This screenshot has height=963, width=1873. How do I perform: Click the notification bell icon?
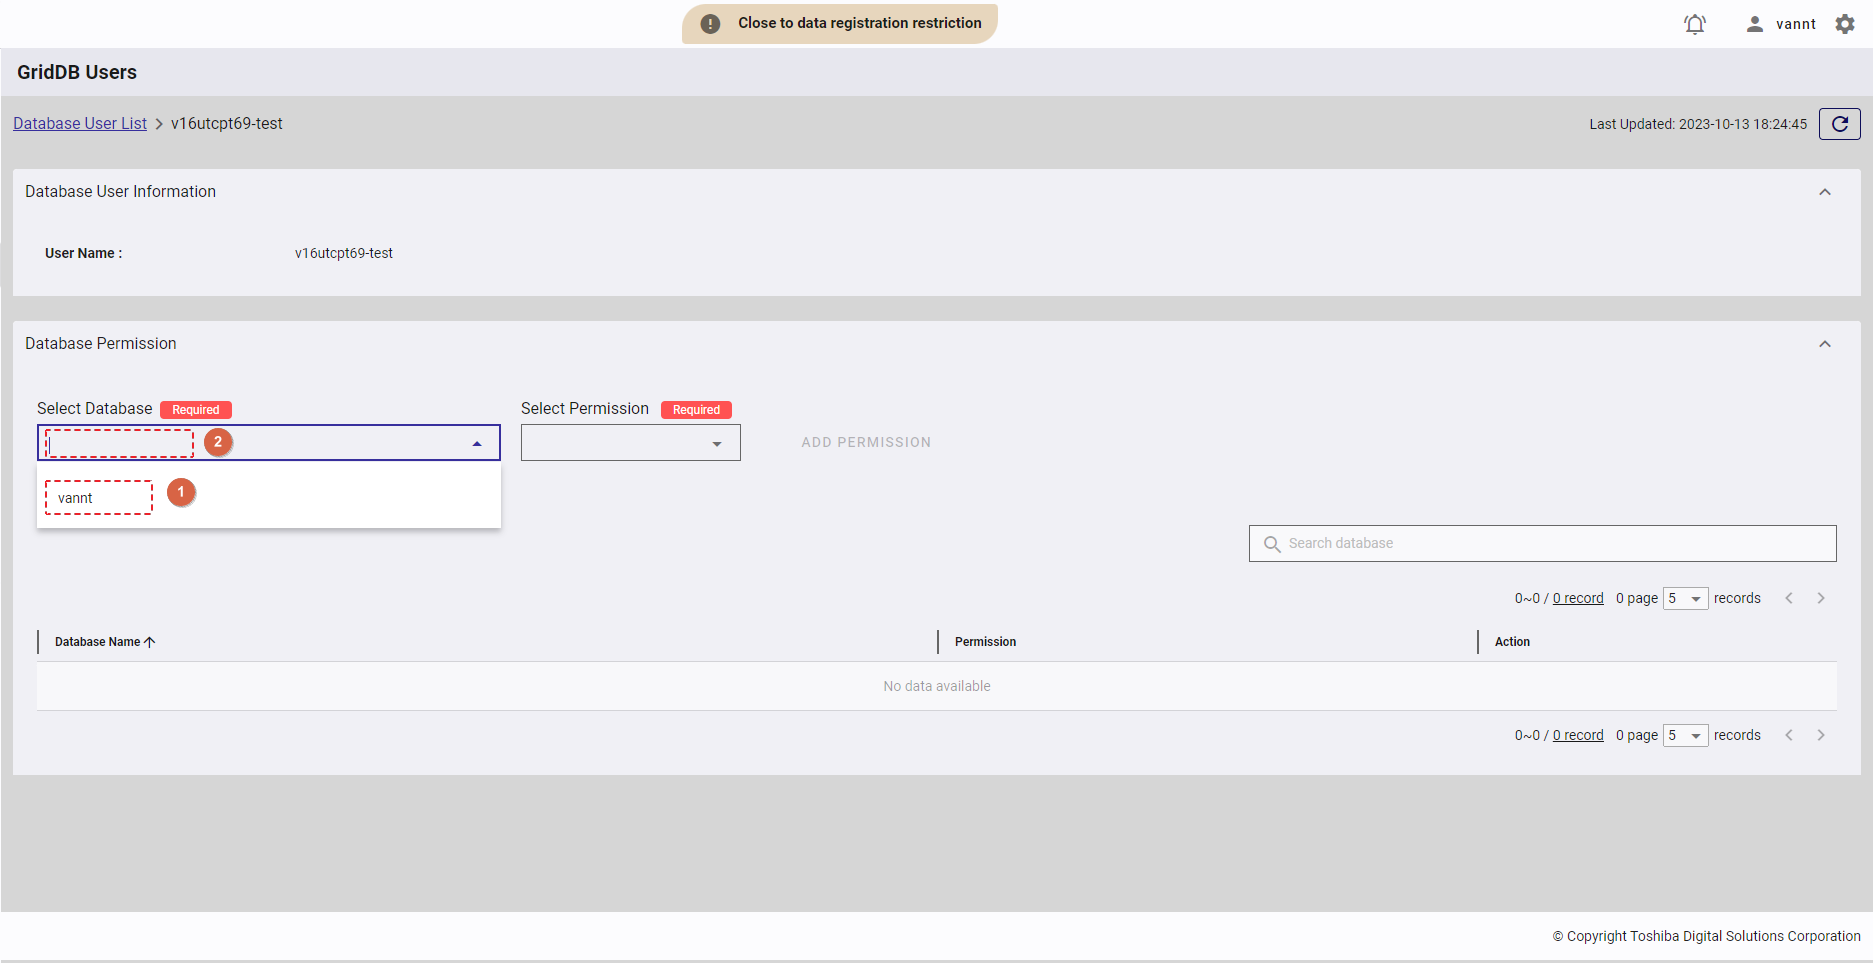coord(1694,24)
